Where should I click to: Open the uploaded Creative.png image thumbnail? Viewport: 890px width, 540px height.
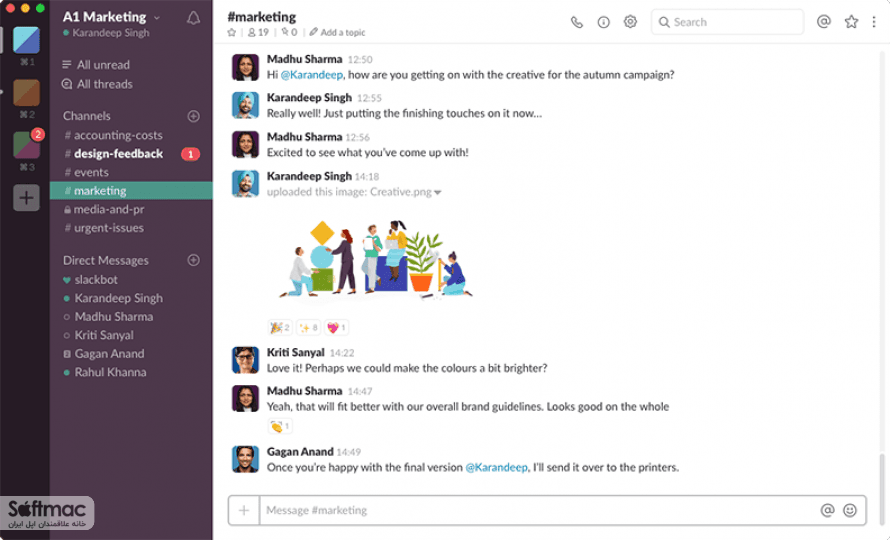point(376,259)
